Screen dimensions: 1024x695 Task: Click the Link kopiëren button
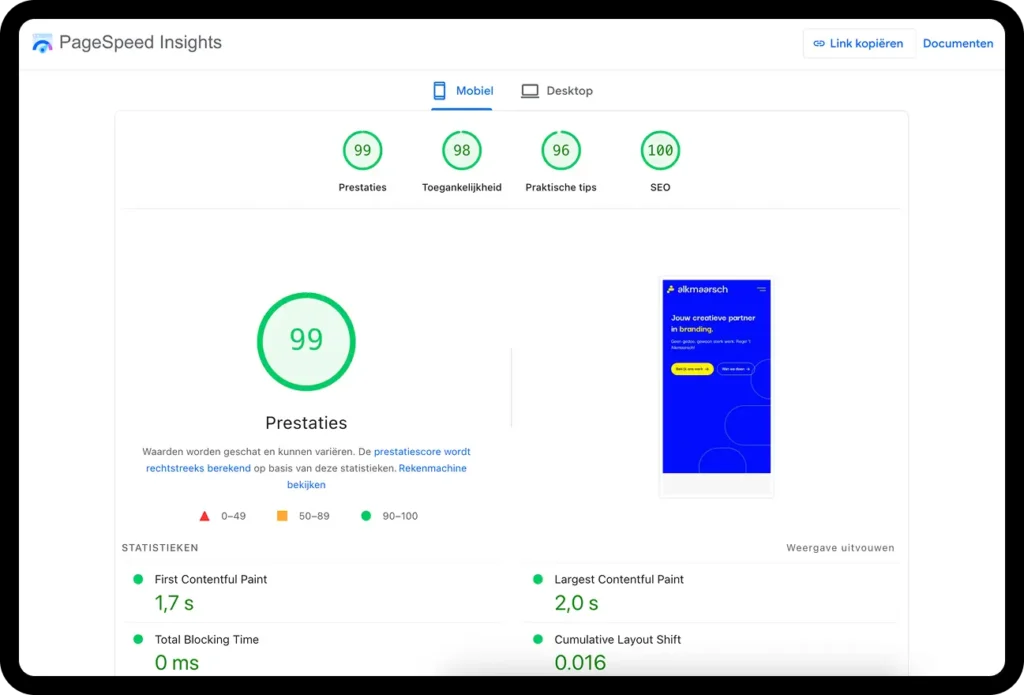coord(858,43)
